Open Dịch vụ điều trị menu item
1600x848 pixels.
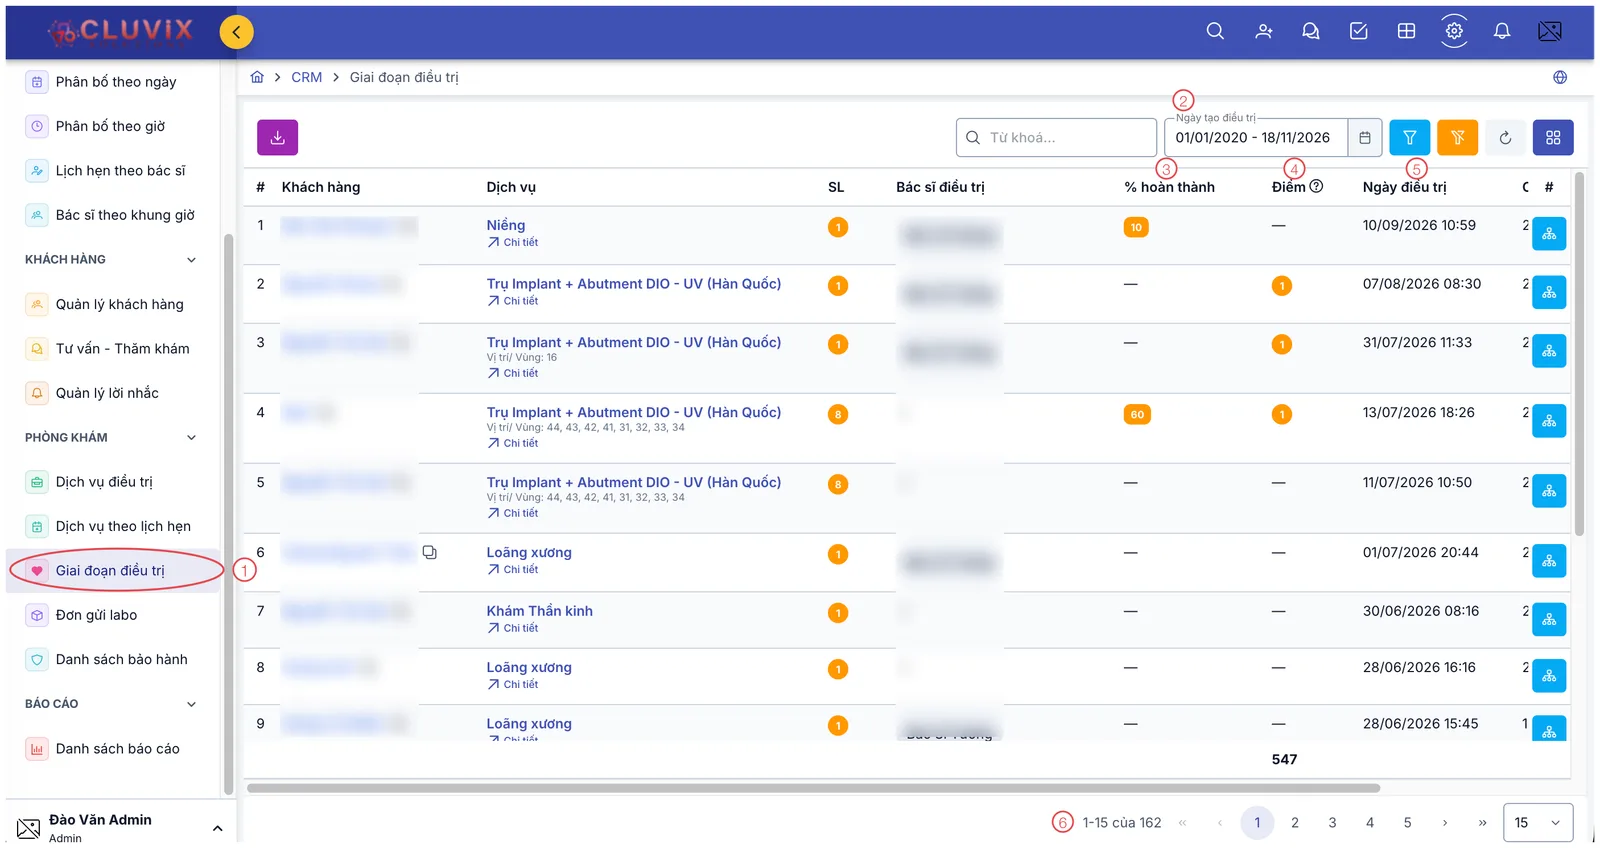[113, 482]
